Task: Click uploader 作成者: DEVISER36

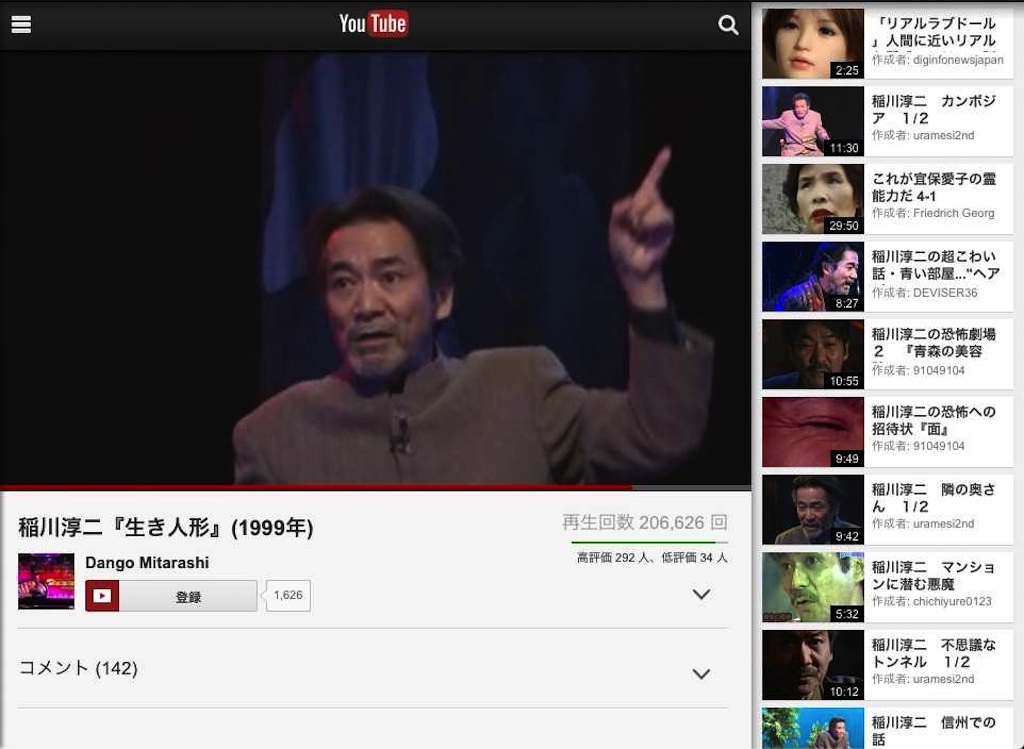Action: [x=925, y=293]
